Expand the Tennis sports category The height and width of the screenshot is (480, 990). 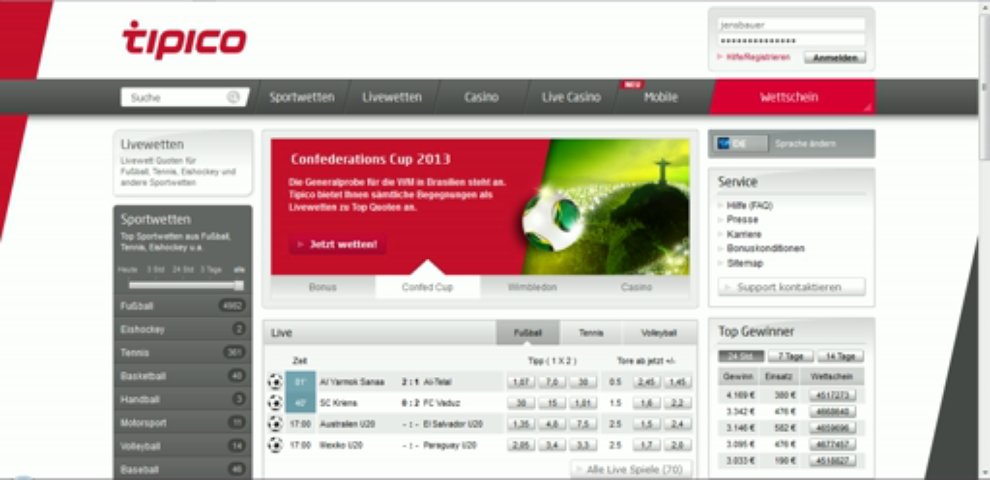coord(182,352)
